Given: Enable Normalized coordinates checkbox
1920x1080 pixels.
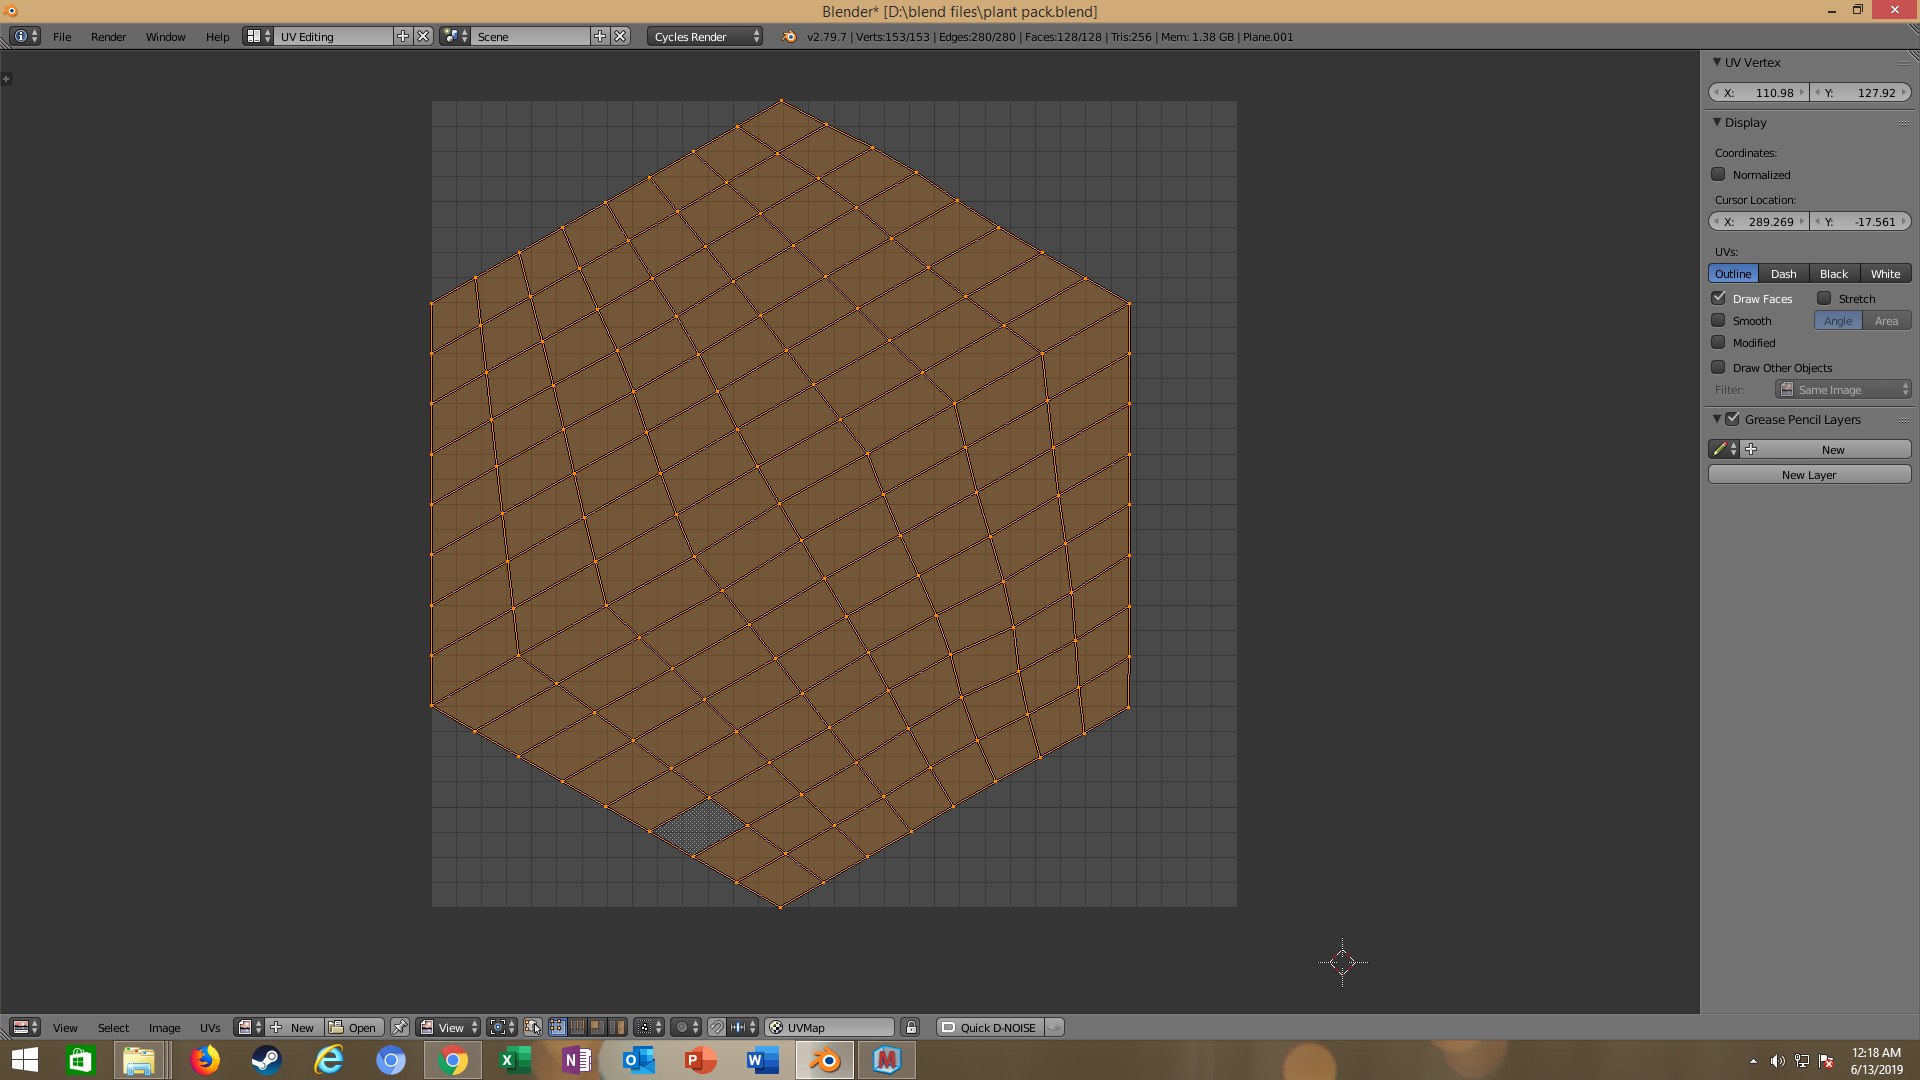Looking at the screenshot, I should pos(1718,174).
